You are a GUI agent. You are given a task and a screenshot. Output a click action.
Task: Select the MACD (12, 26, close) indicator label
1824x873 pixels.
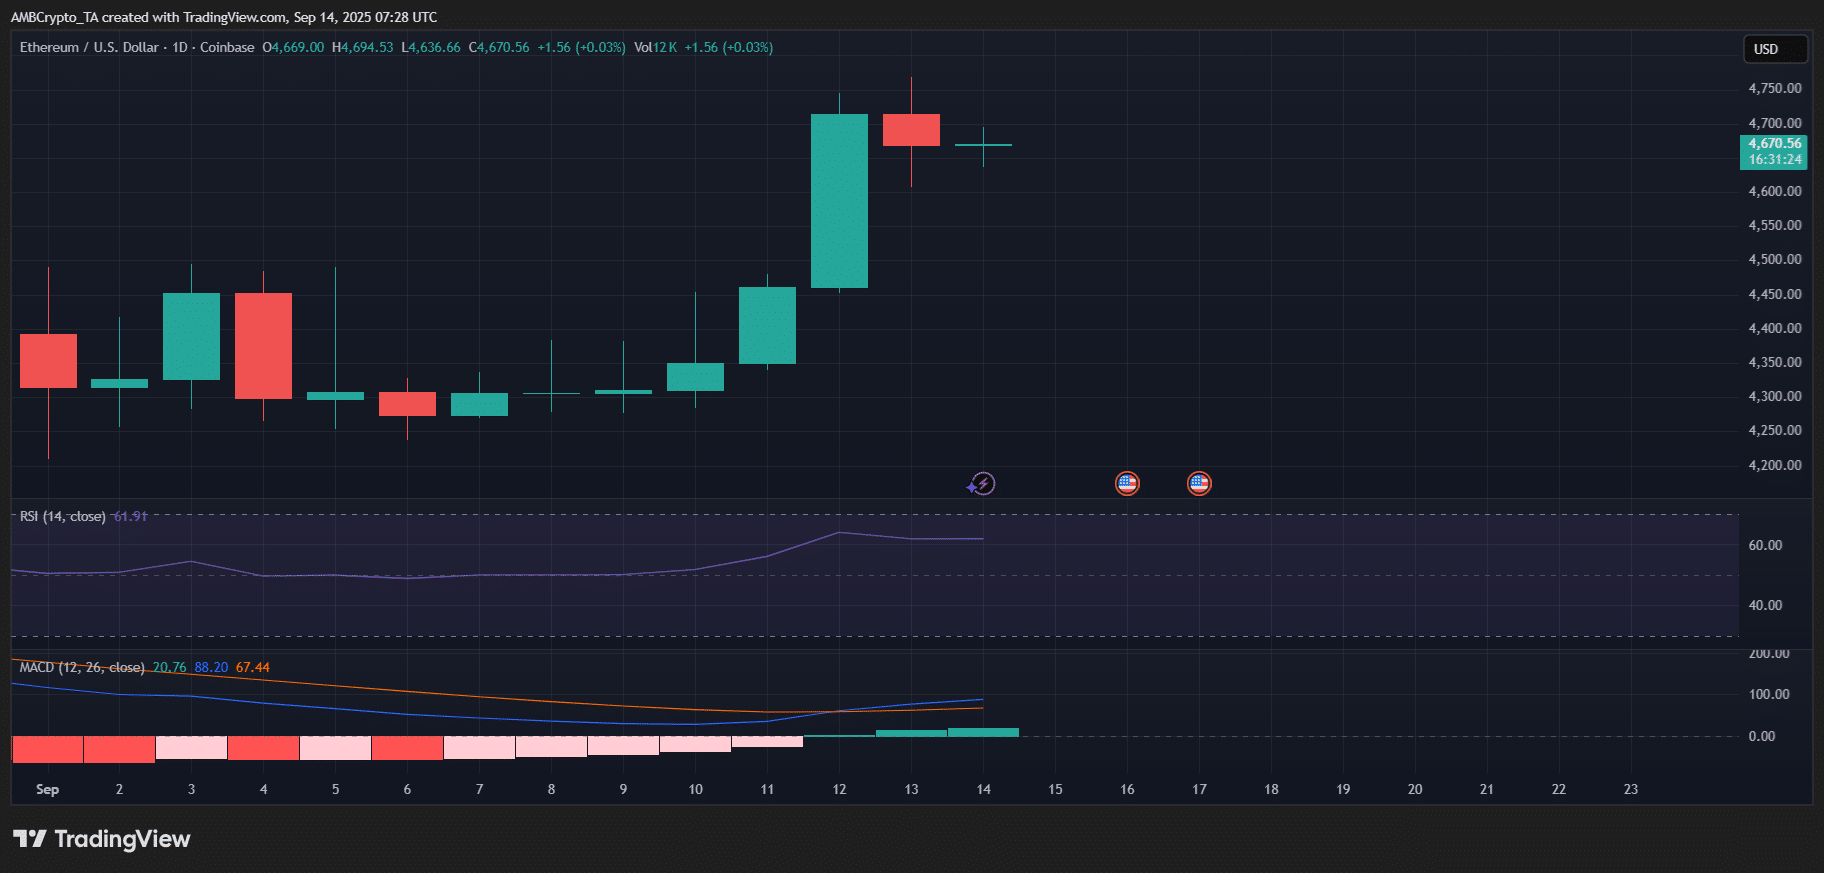coord(82,667)
